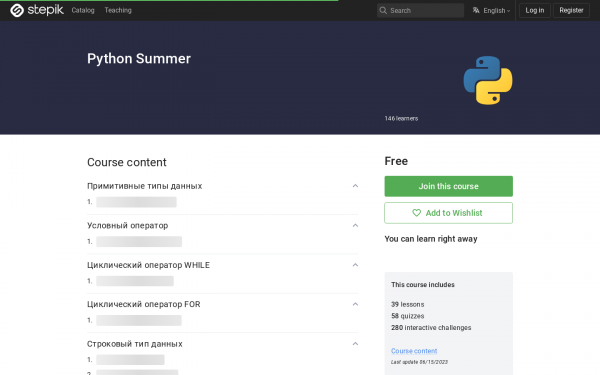The image size is (600, 375).
Task: Click the 58 quizzes text
Action: (x=408, y=316)
